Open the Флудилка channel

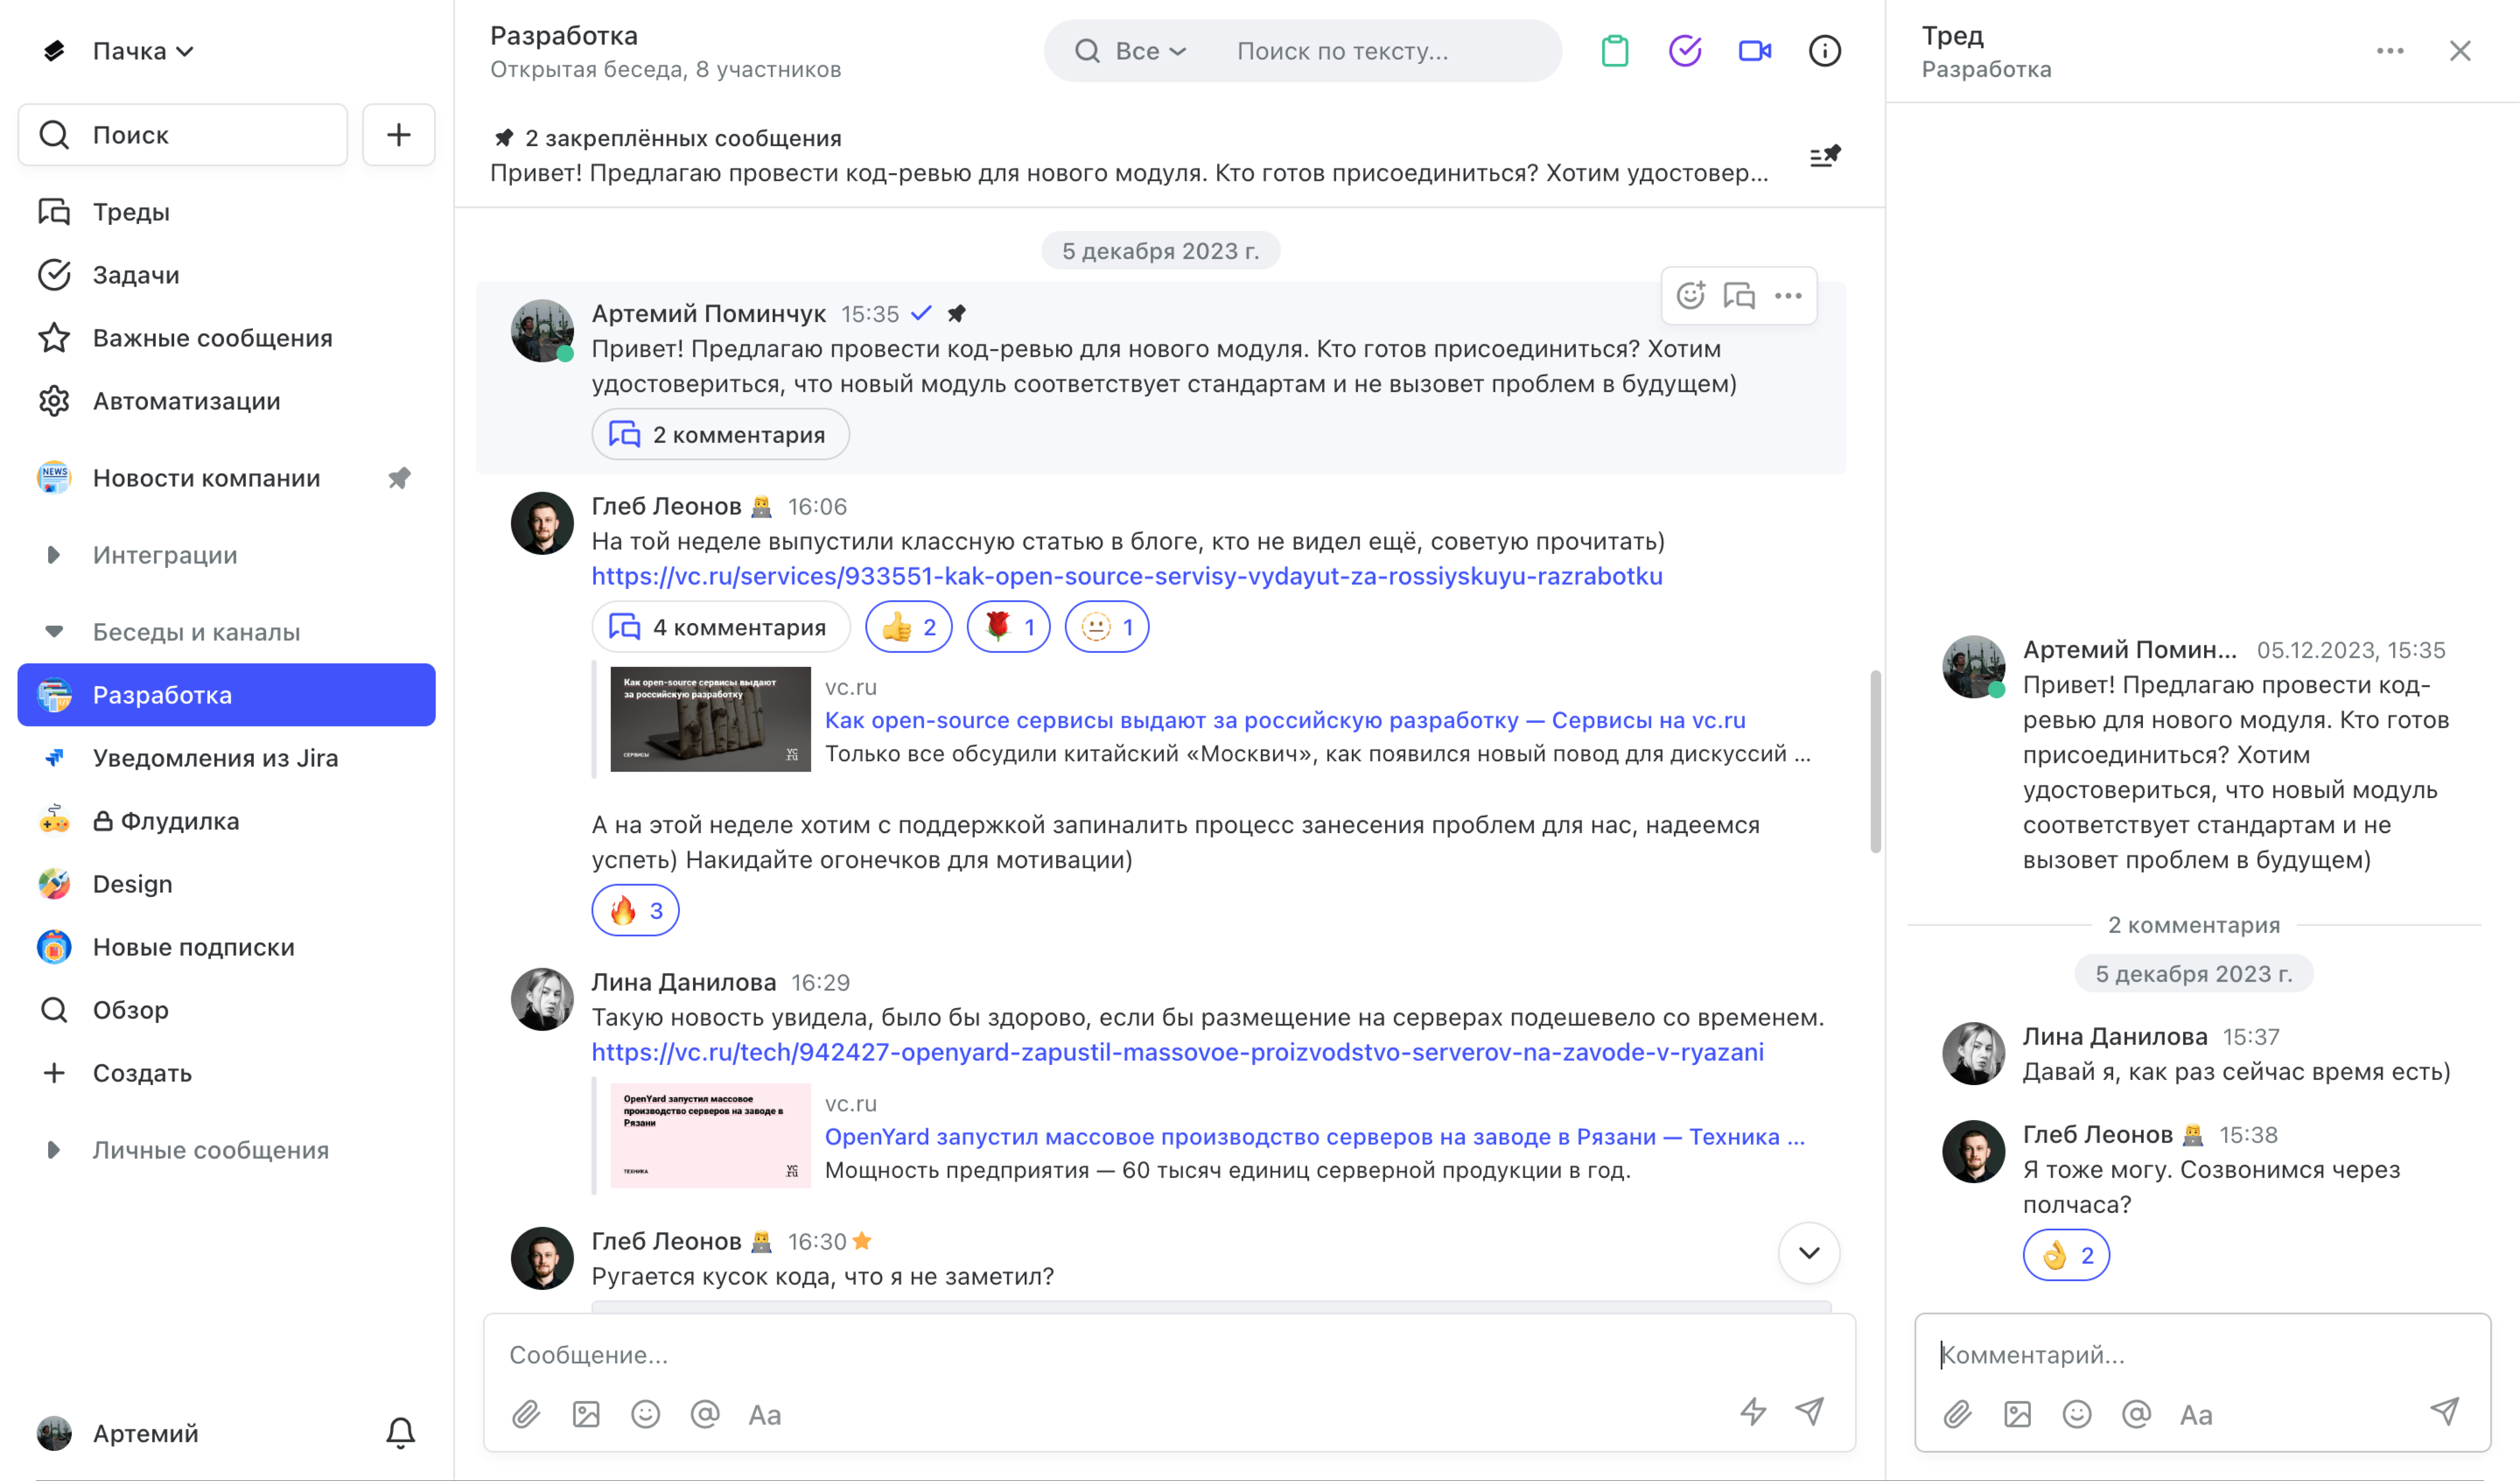(227, 821)
